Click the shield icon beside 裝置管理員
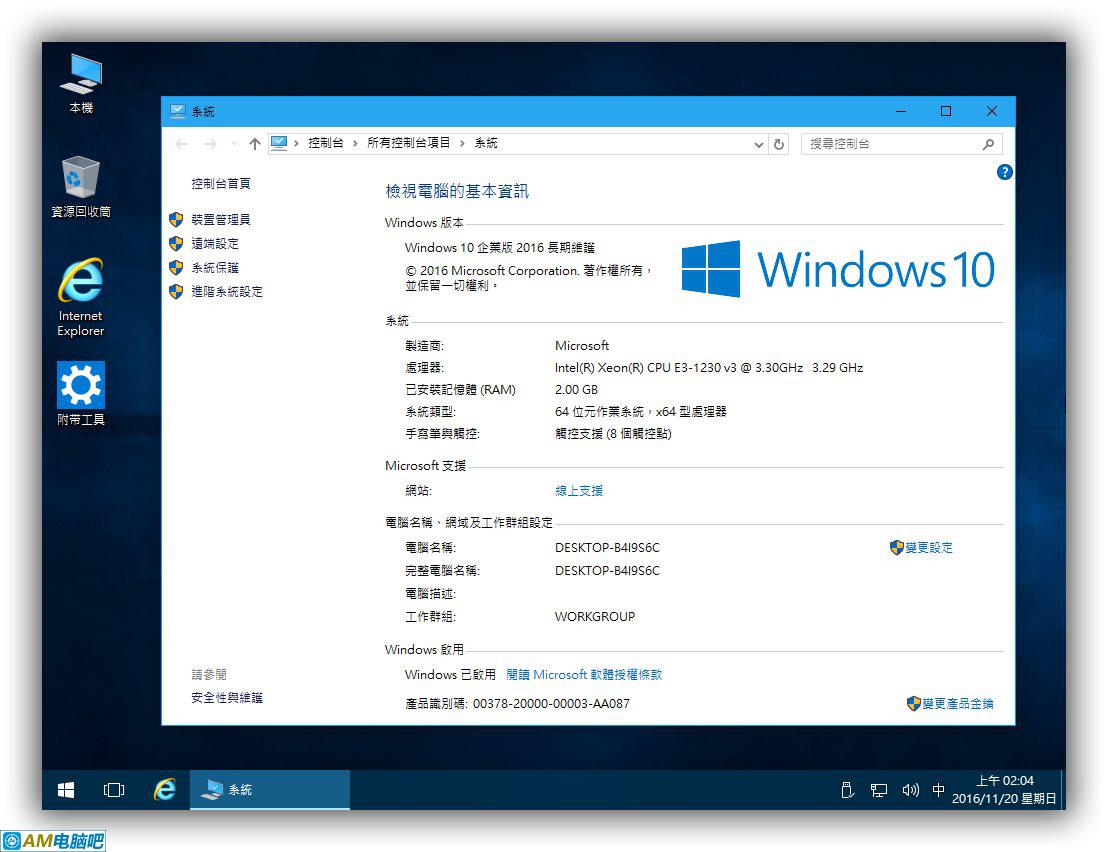 pyautogui.click(x=176, y=220)
